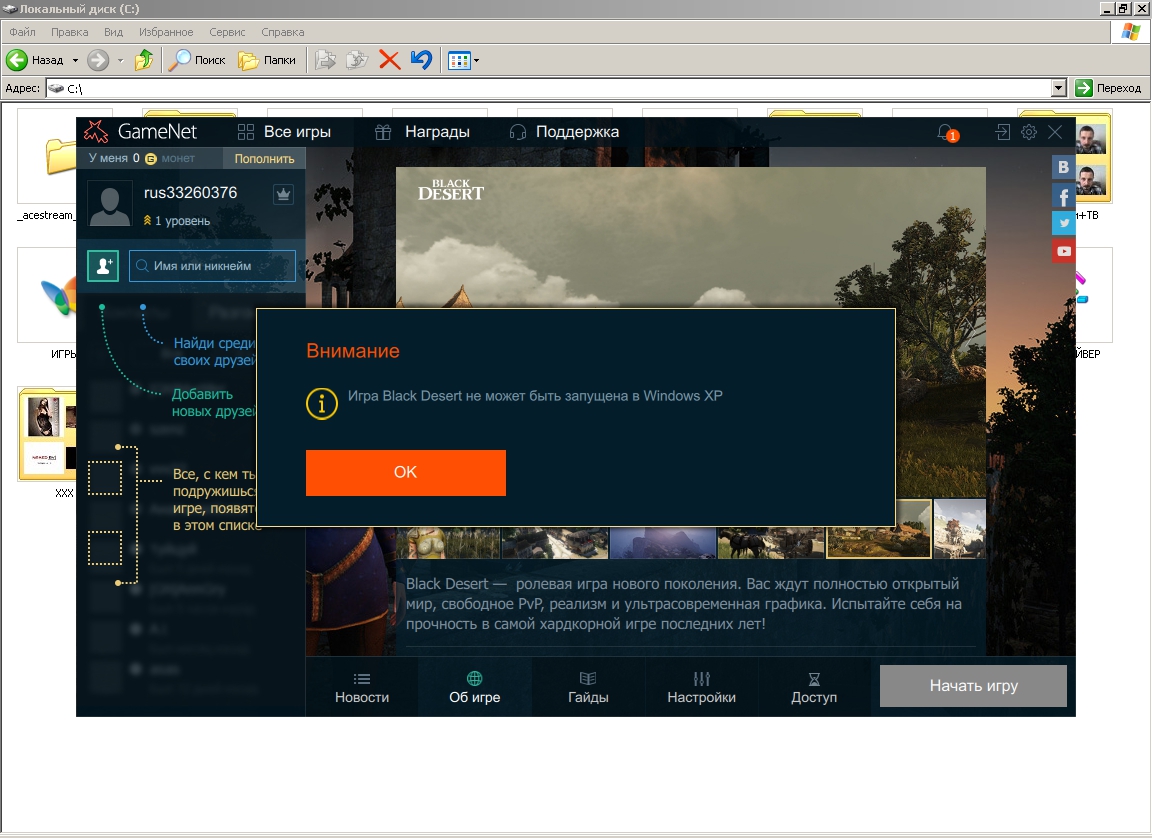
Task: Open the Поддержка section
Action: pyautogui.click(x=564, y=132)
